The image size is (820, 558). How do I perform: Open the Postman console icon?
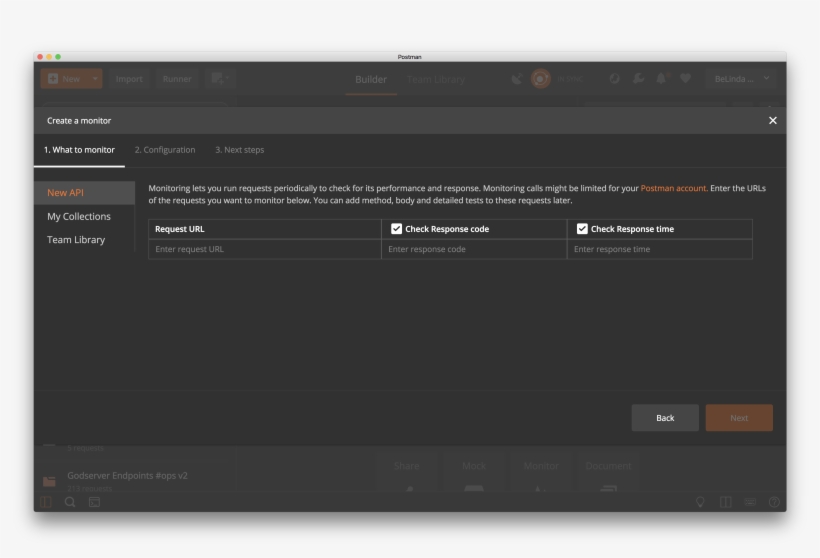[x=94, y=502]
